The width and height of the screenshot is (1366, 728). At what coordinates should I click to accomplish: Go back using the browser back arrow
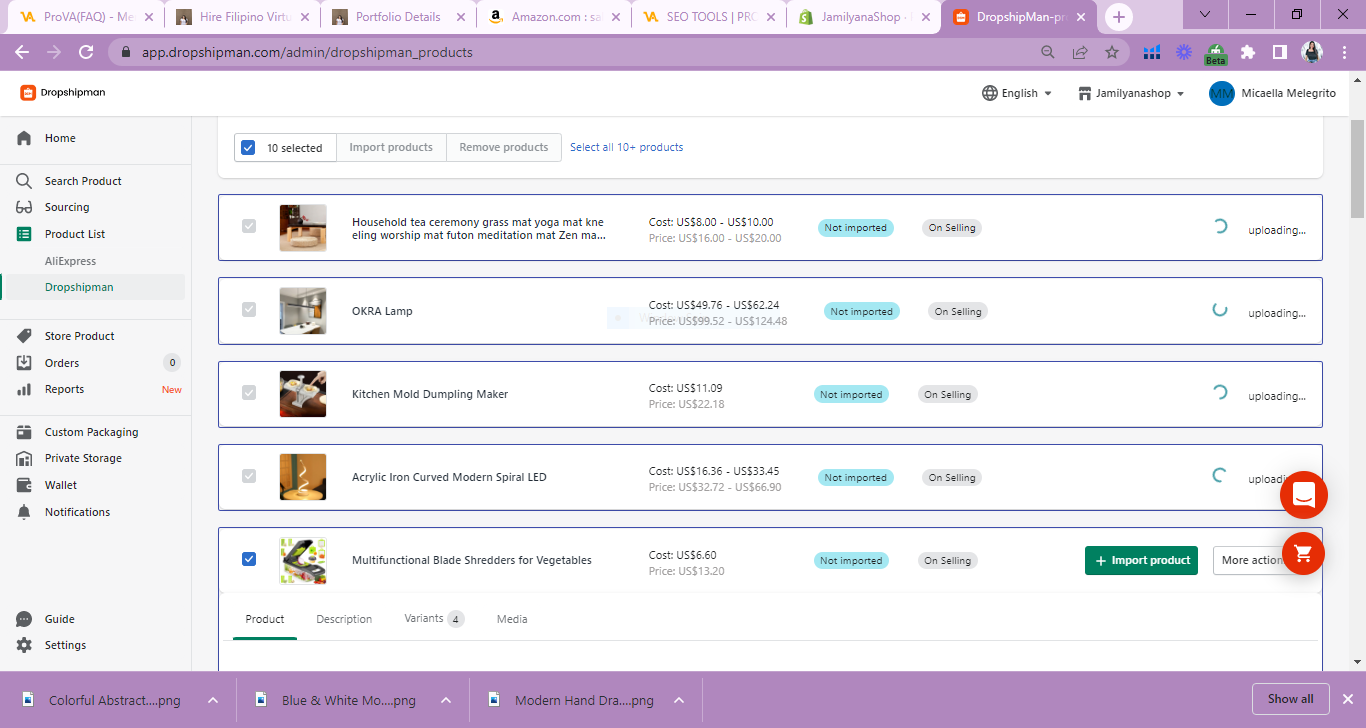pyautogui.click(x=22, y=52)
